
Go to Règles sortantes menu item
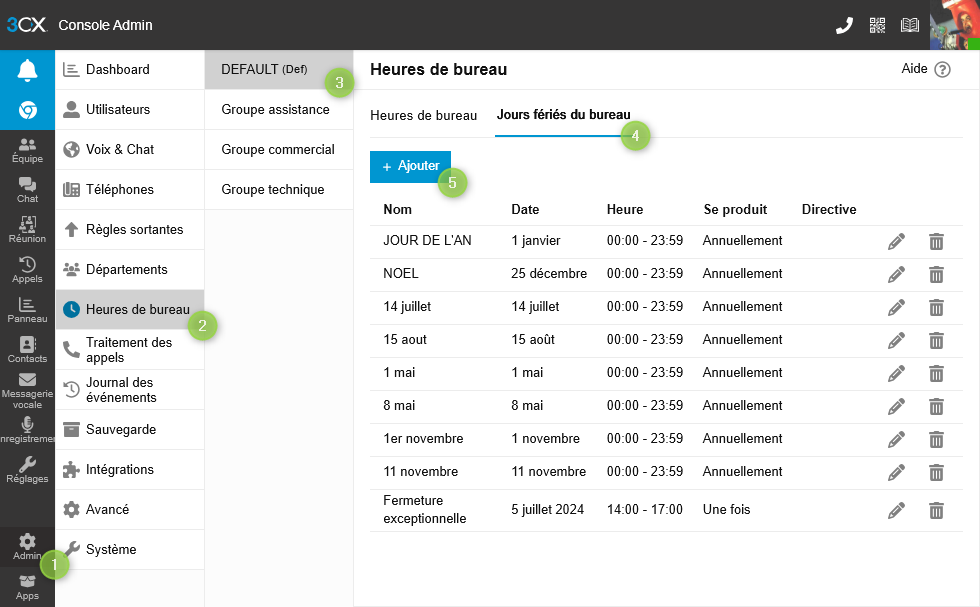pos(134,229)
